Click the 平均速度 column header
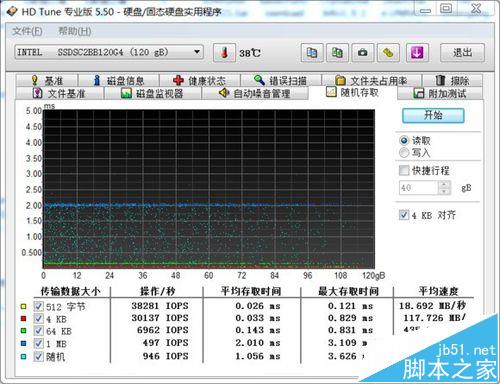Image resolution: width=500 pixels, height=384 pixels. tap(439, 292)
